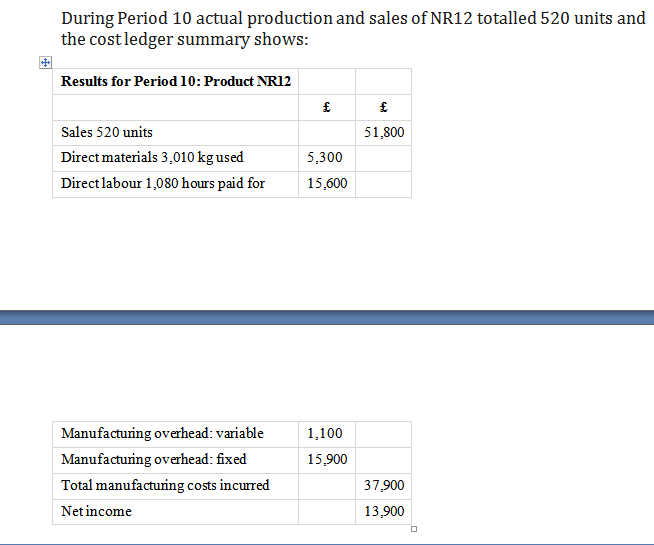Click the blue page break bar
654x545 pixels.
(x=327, y=317)
